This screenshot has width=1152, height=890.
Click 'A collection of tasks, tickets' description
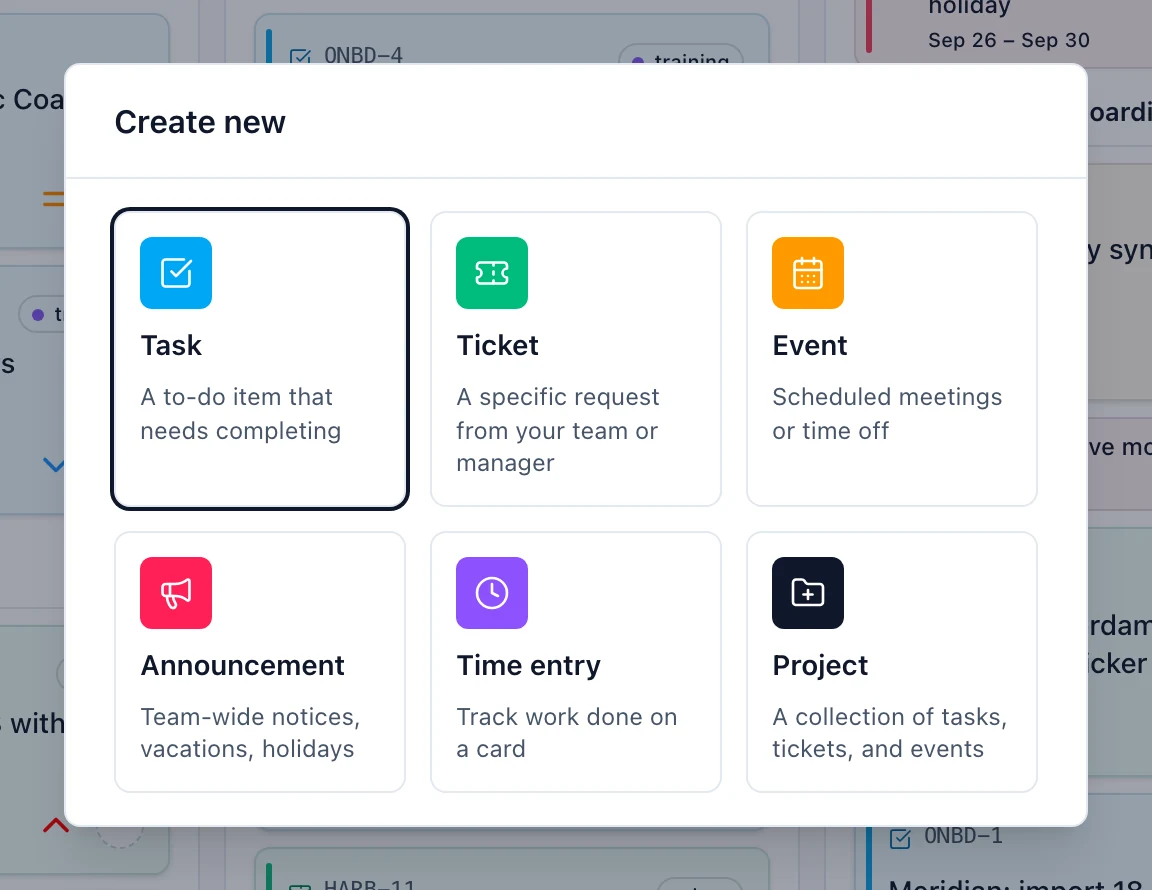point(890,733)
